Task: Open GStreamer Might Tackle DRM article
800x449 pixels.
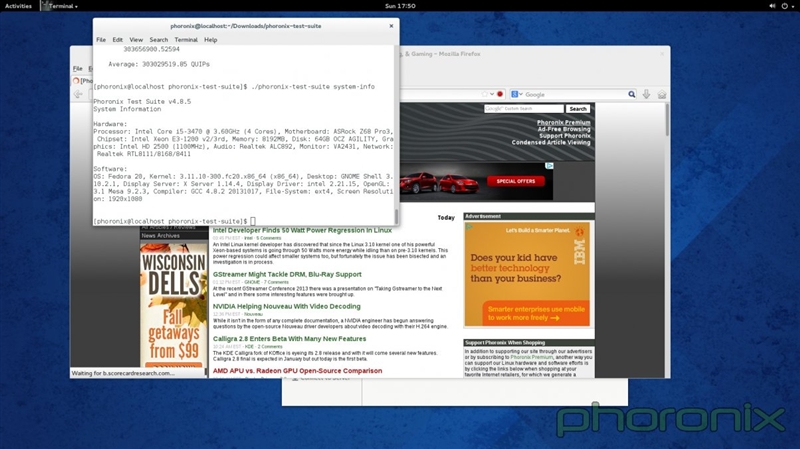Action: 287,274
